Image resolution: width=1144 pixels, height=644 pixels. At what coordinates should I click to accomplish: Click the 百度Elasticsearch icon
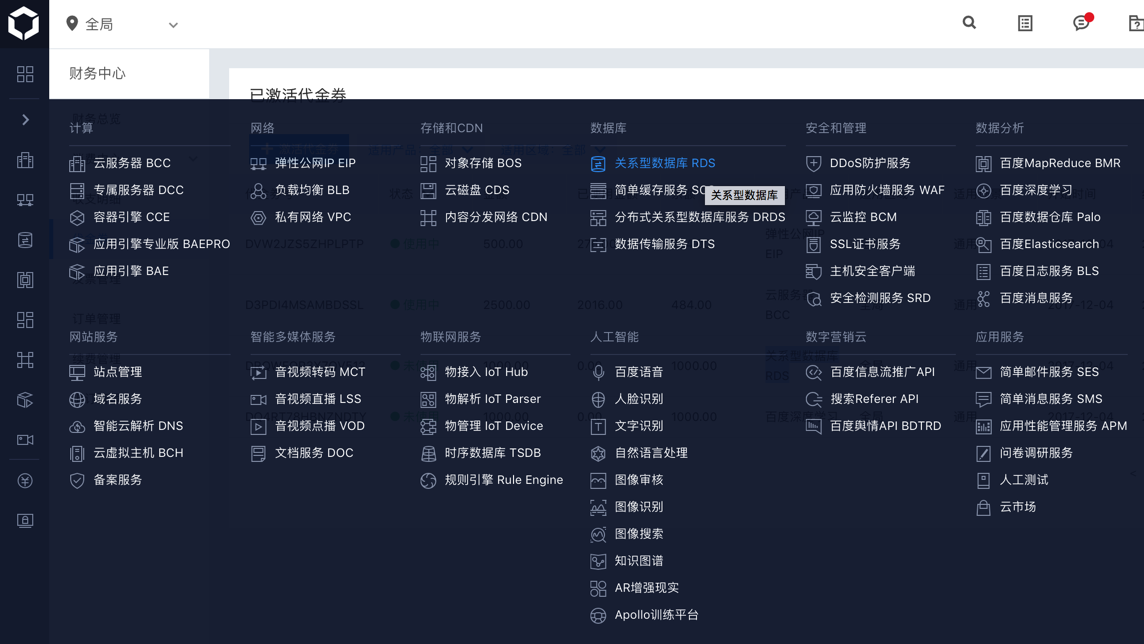[983, 244]
